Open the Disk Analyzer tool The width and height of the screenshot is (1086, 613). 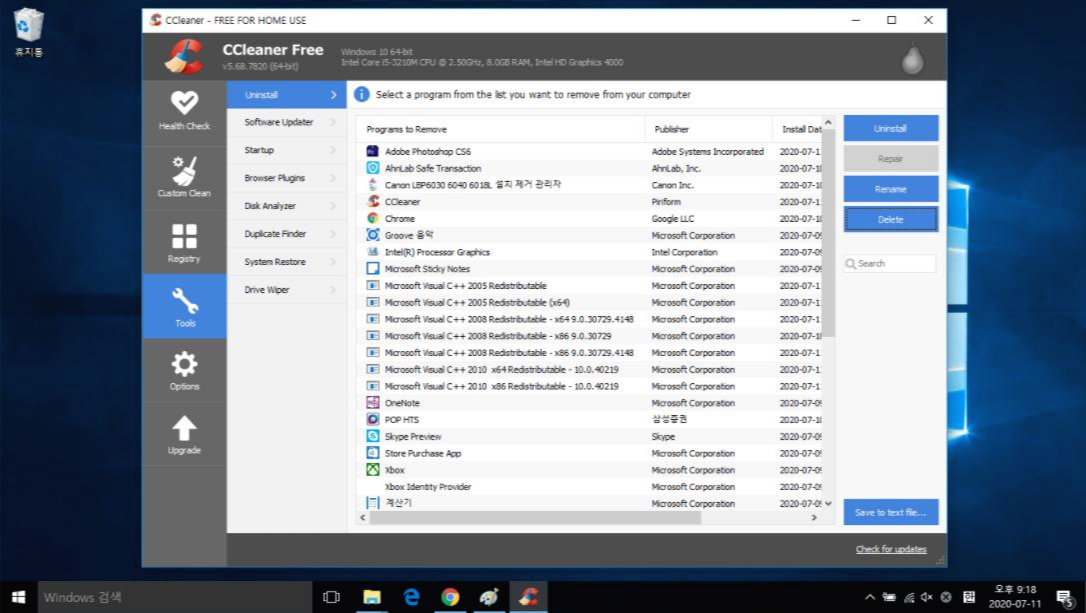[287, 206]
